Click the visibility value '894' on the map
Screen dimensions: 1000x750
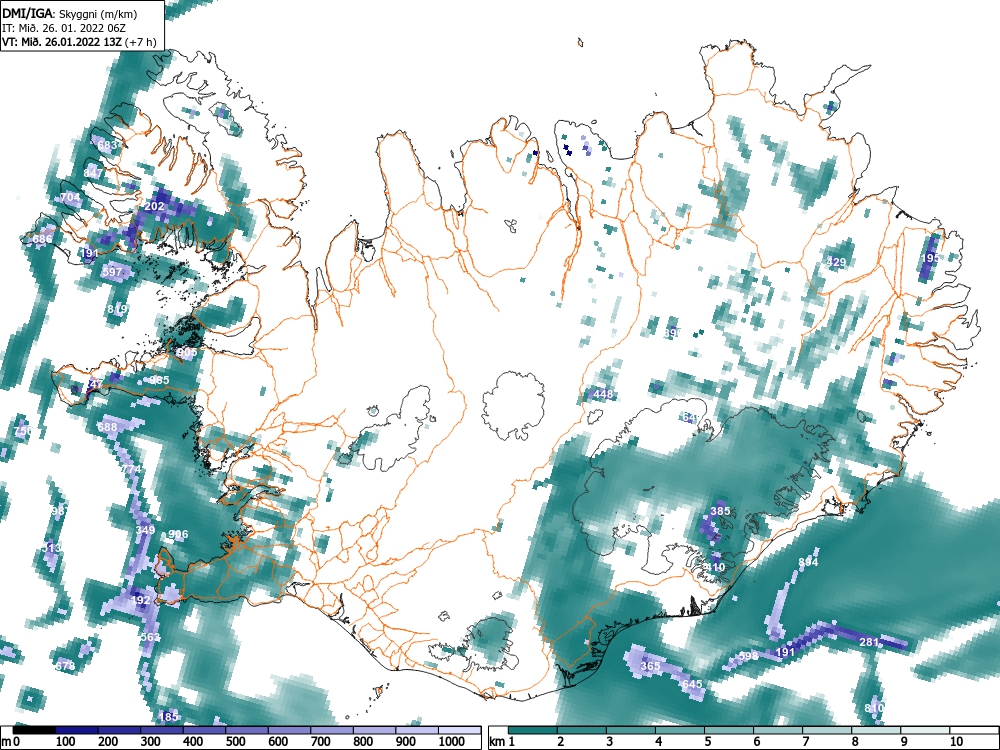[x=808, y=562]
